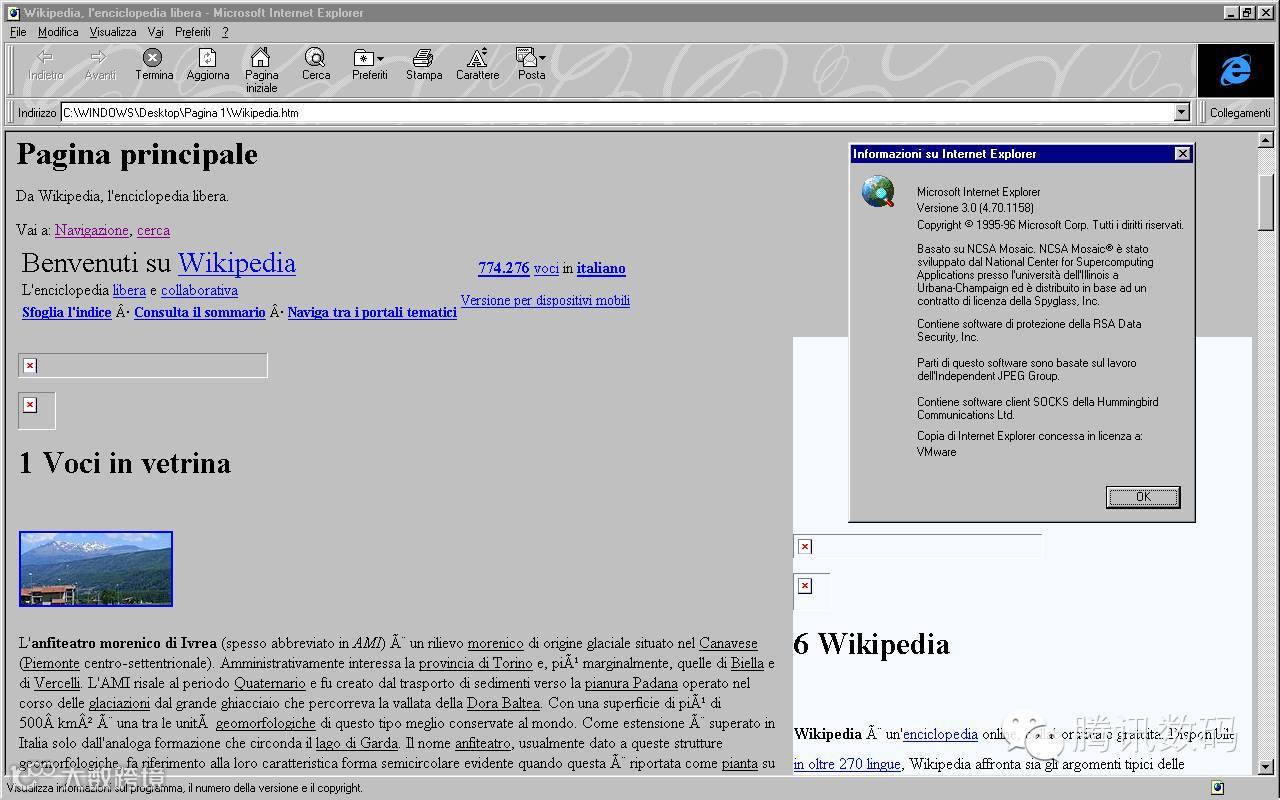This screenshot has width=1280, height=800.
Task: Open the provincia di Torino link
Action: [475, 663]
